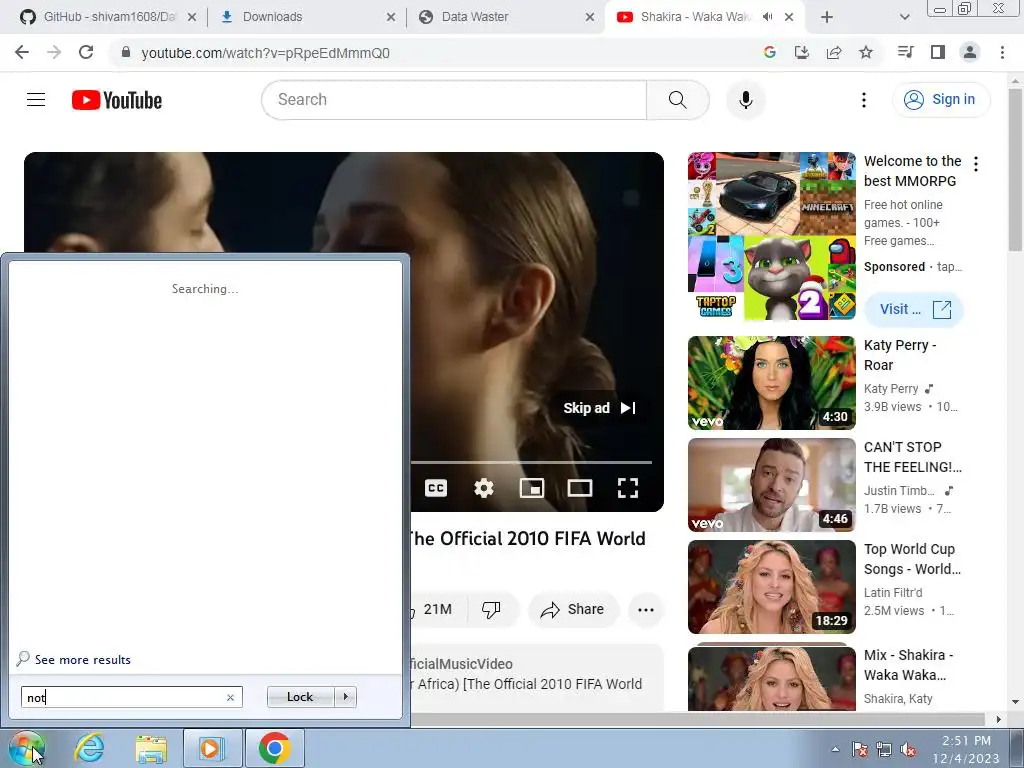Screen dimensions: 1024x768
Task: Open Action Center flag icon
Action: pos(859,749)
